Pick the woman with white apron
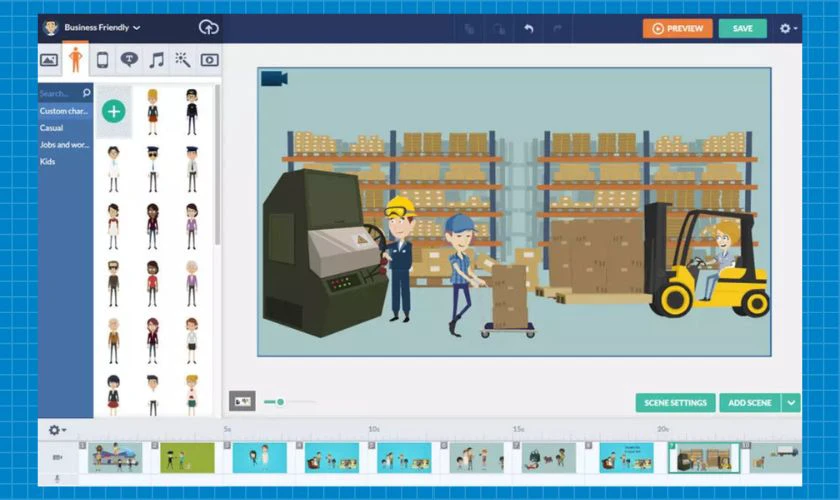Screen dimensions: 840x500 [113, 226]
